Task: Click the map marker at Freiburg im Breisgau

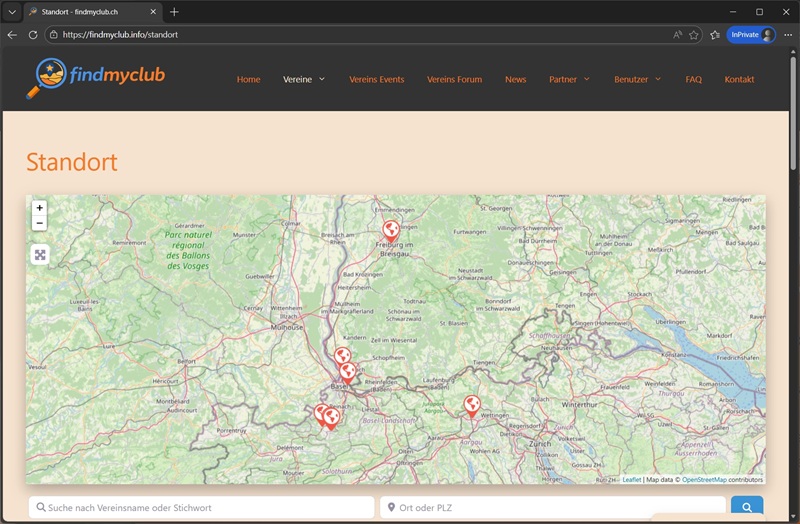Action: pyautogui.click(x=391, y=229)
